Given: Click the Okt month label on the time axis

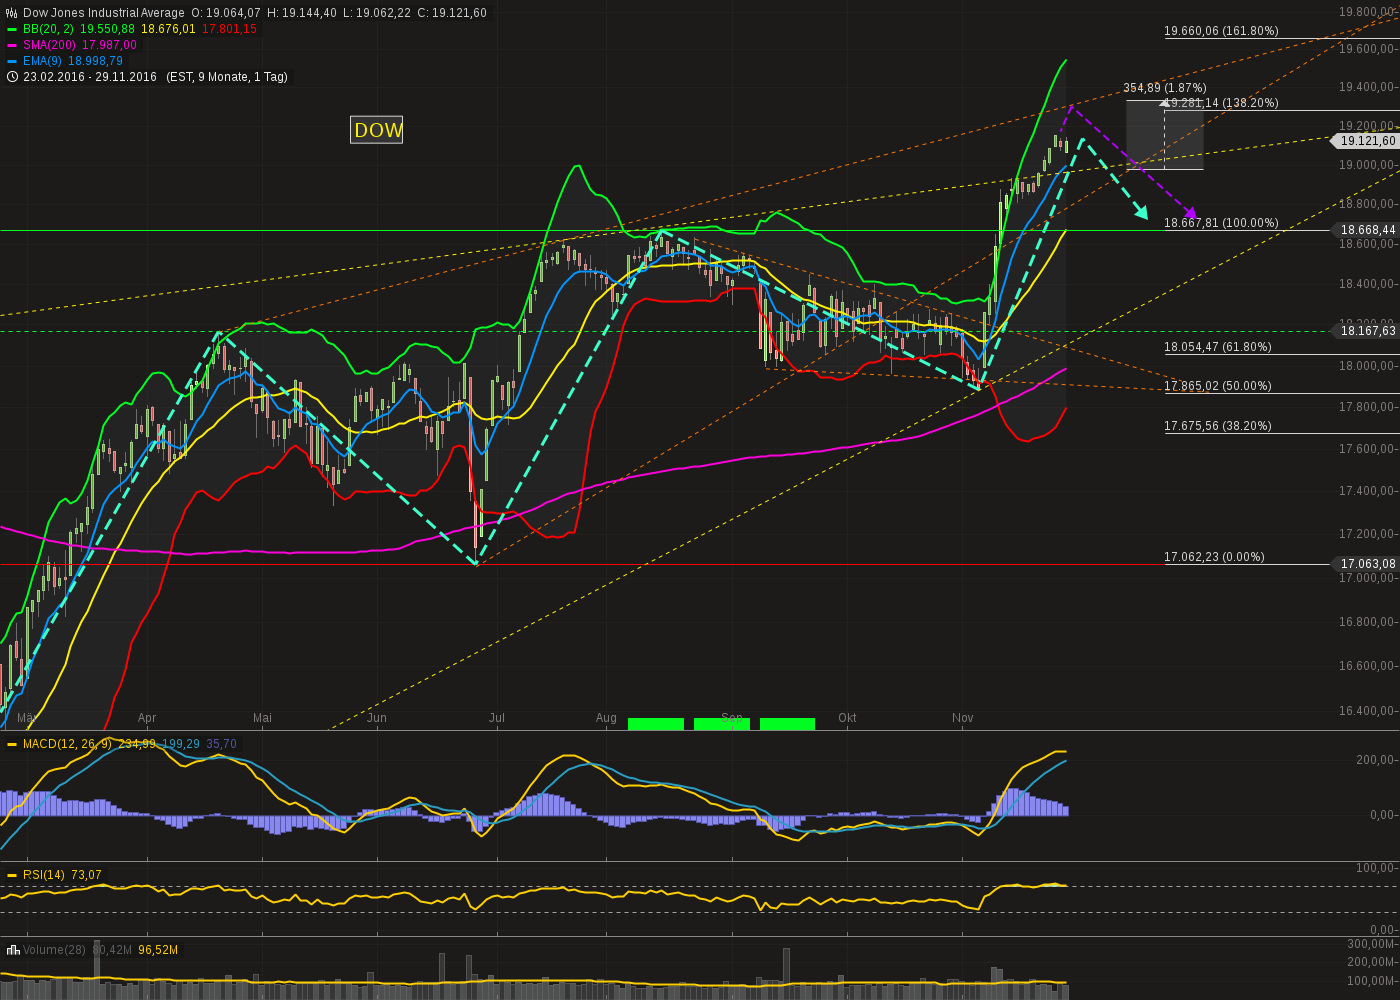Looking at the screenshot, I should [848, 718].
